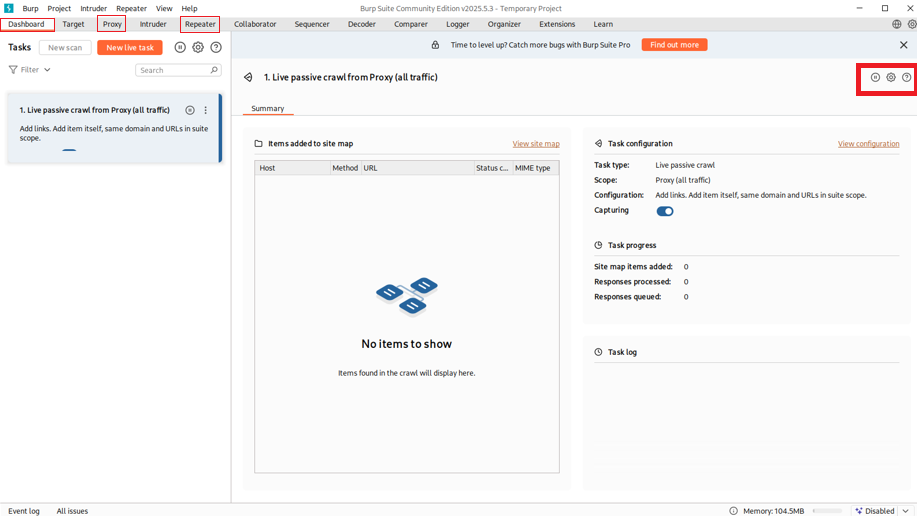This screenshot has width=917, height=520.
Task: Open the View menu
Action: 164,8
